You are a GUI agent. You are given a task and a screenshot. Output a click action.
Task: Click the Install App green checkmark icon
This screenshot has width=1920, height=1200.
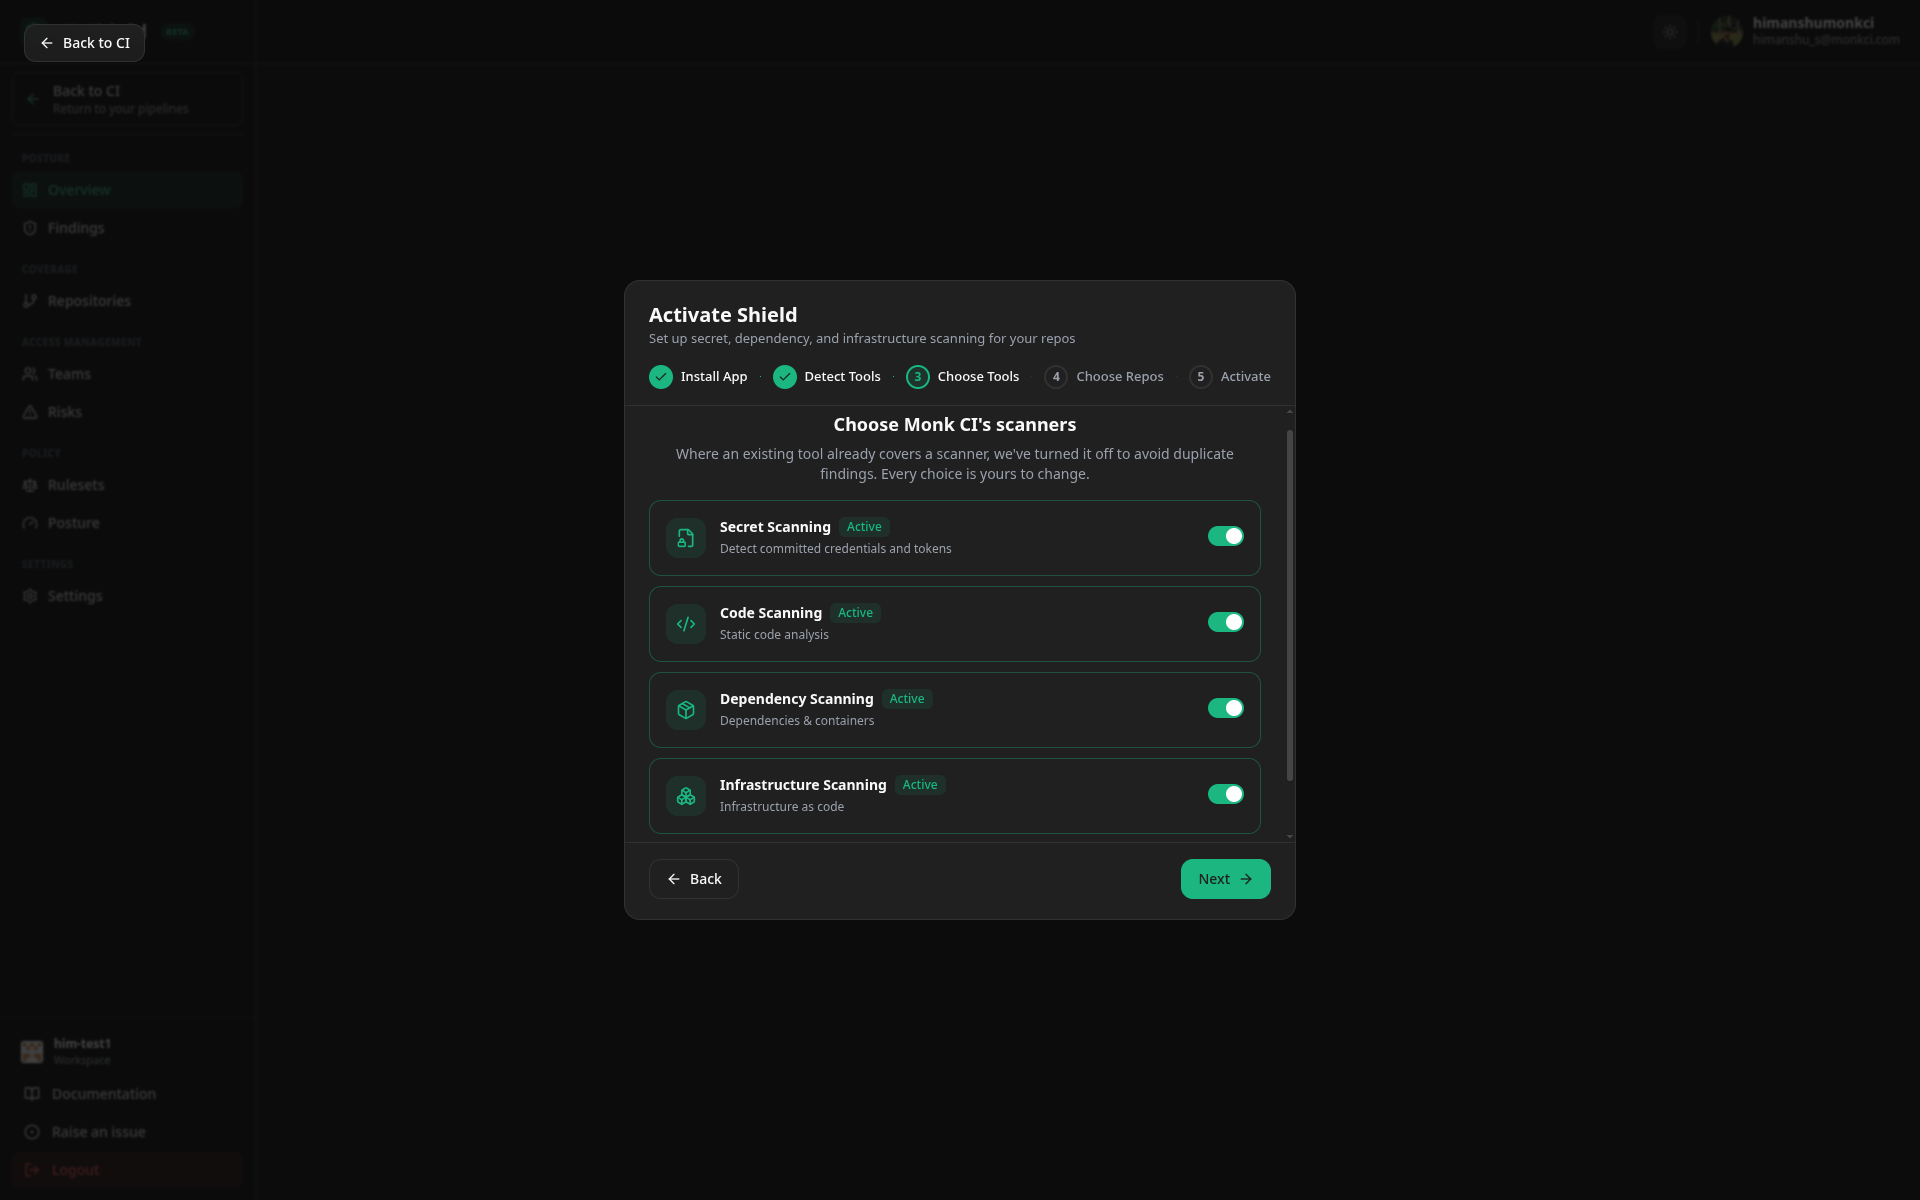point(661,377)
